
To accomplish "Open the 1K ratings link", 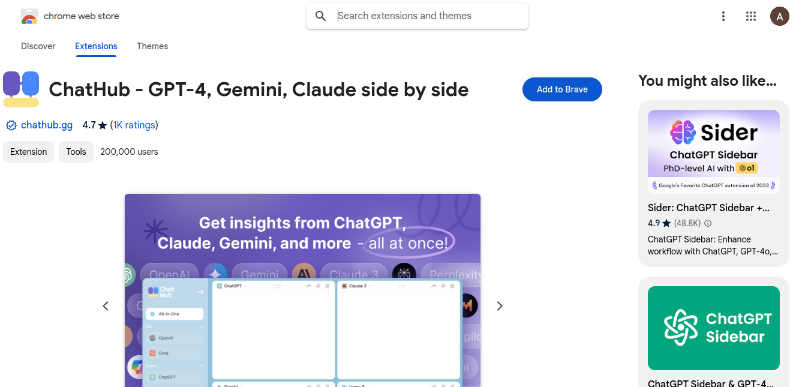I will click(x=135, y=125).
